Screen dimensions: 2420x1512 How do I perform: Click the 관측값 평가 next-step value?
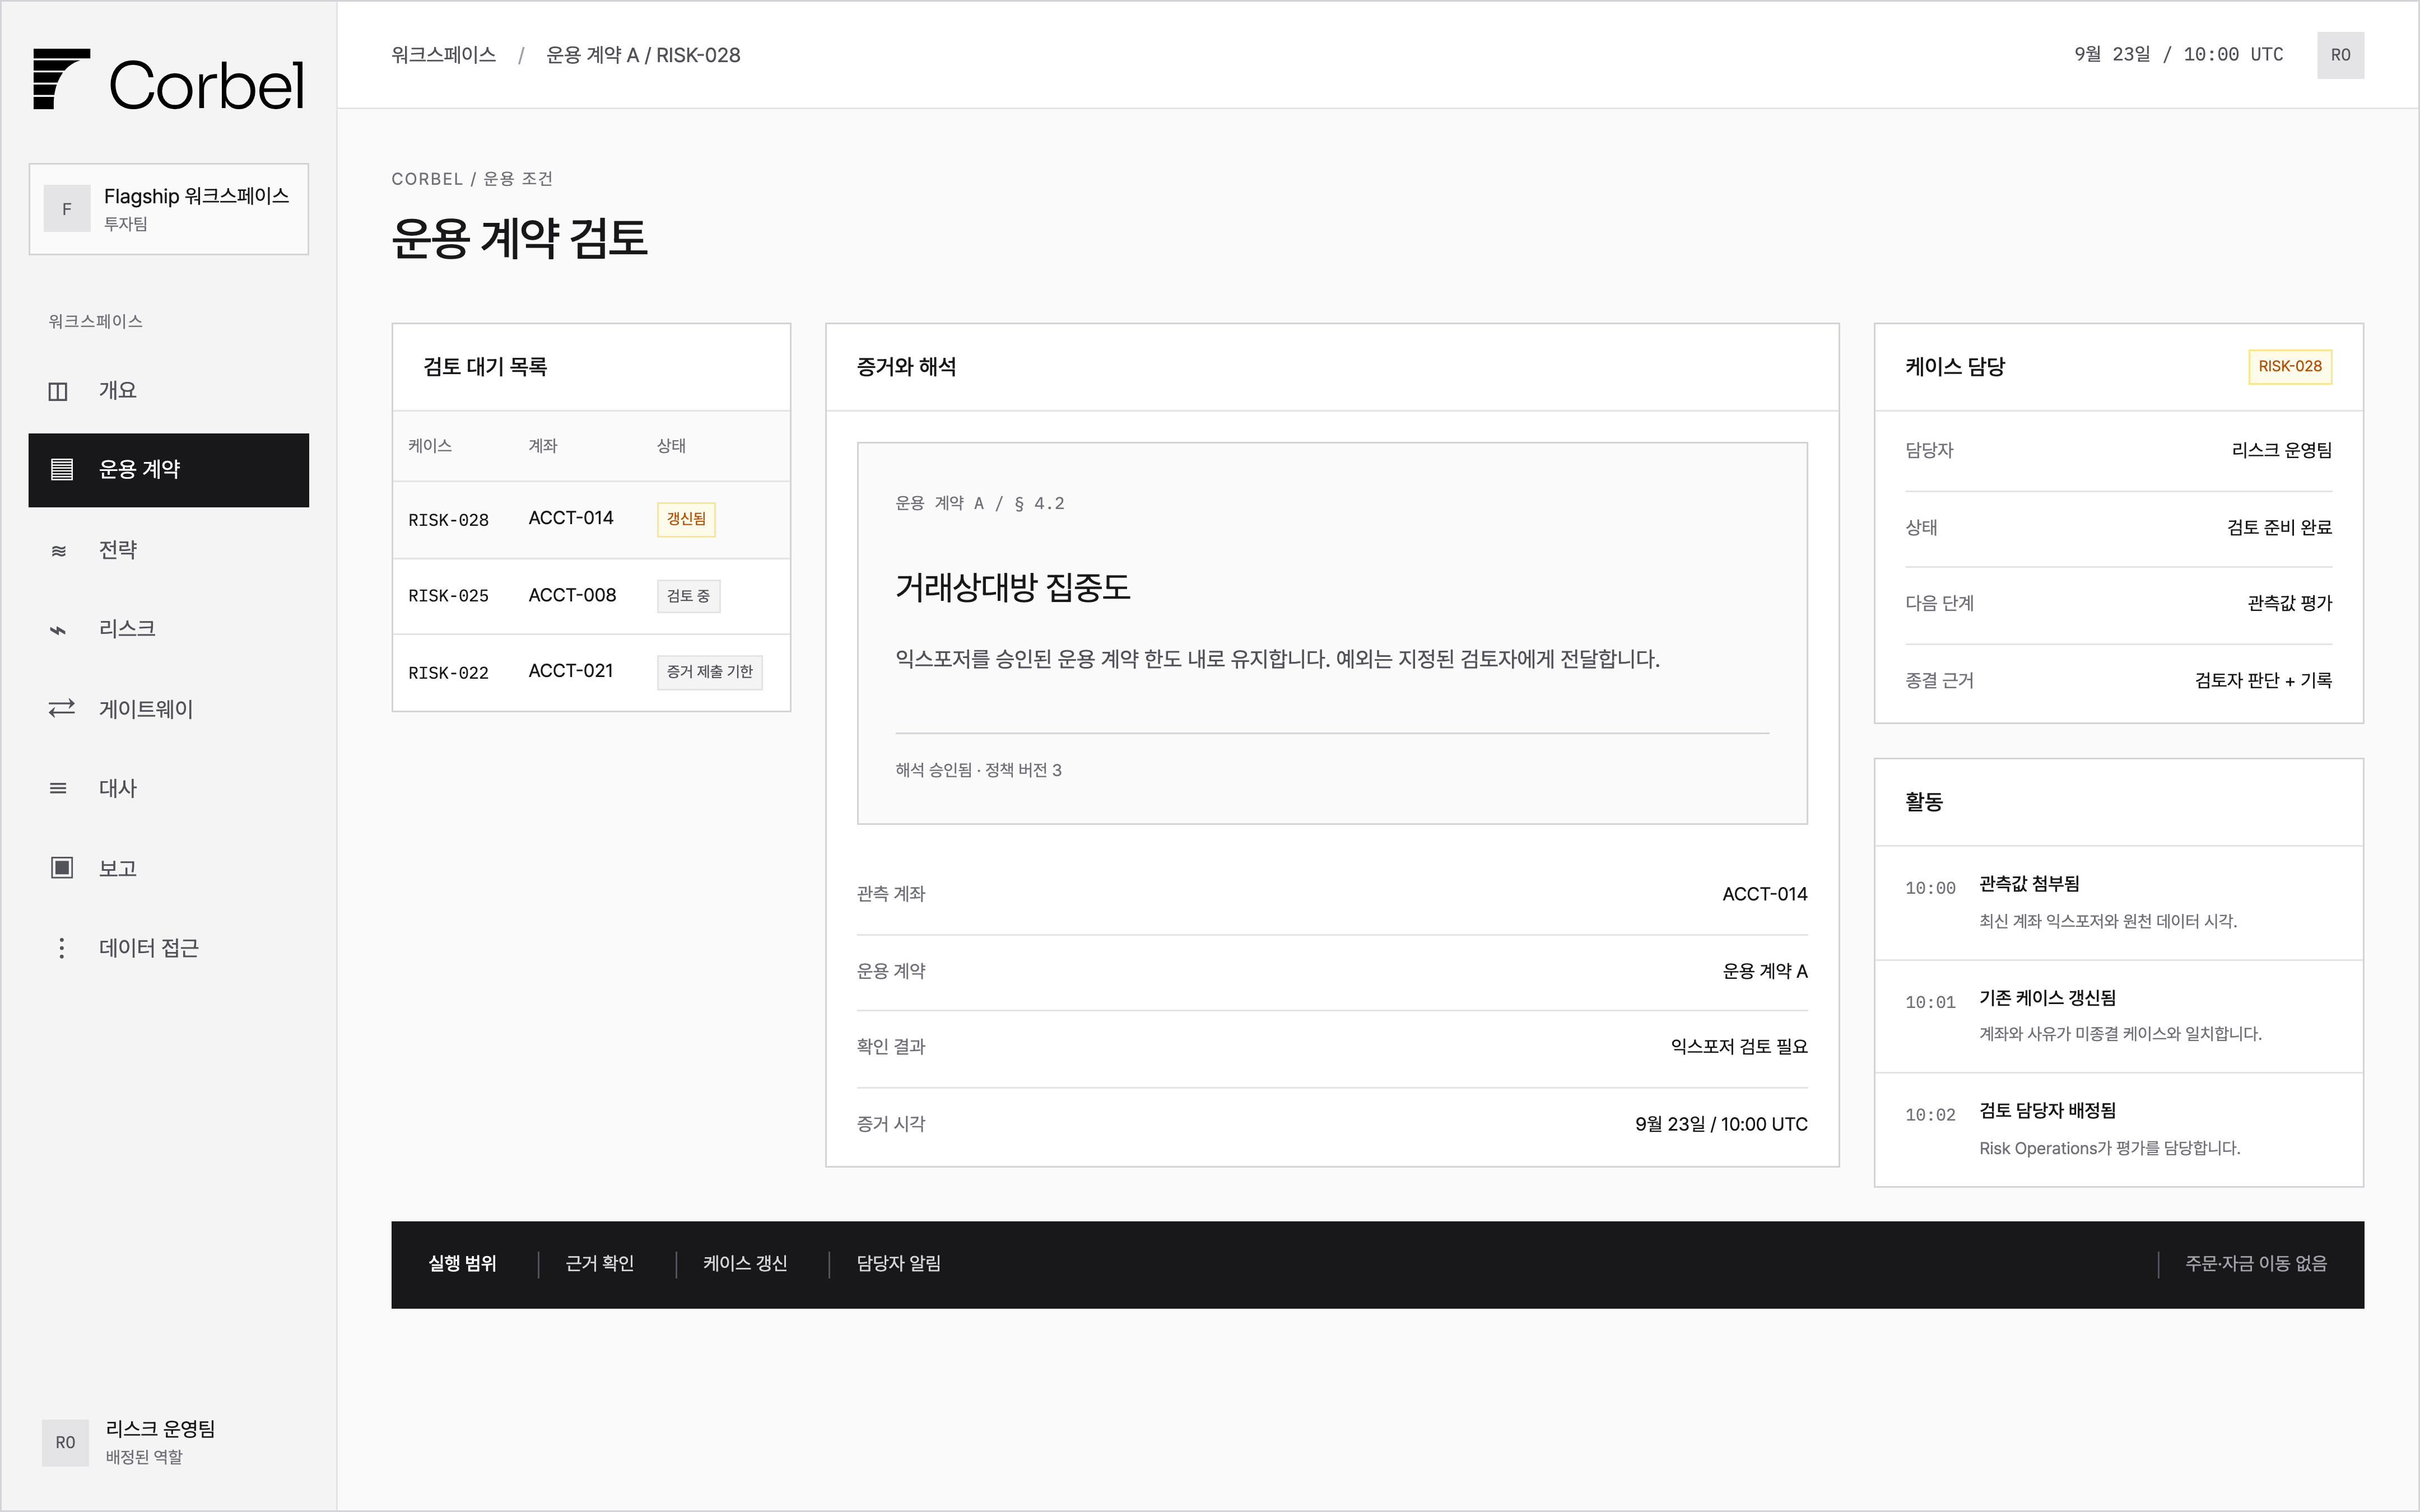click(x=2289, y=604)
